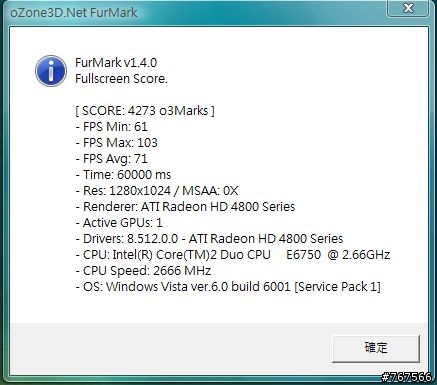This screenshot has height=385, width=437.
Task: Click the 'OS: Windows Vista' line
Action: [228, 287]
